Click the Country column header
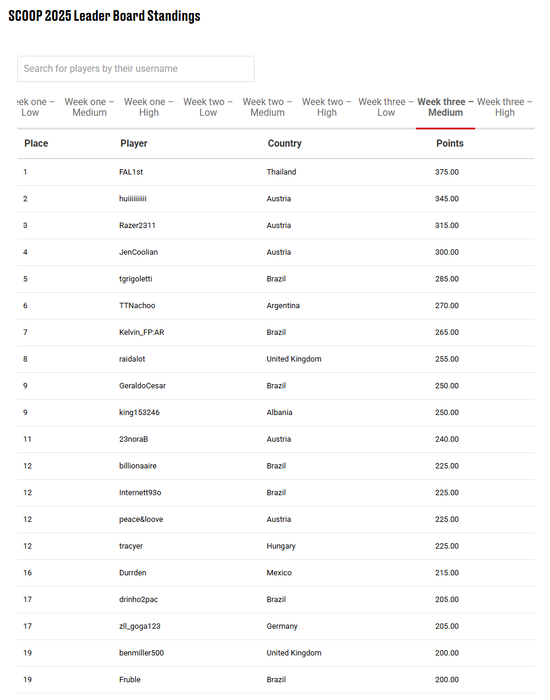 coord(284,143)
